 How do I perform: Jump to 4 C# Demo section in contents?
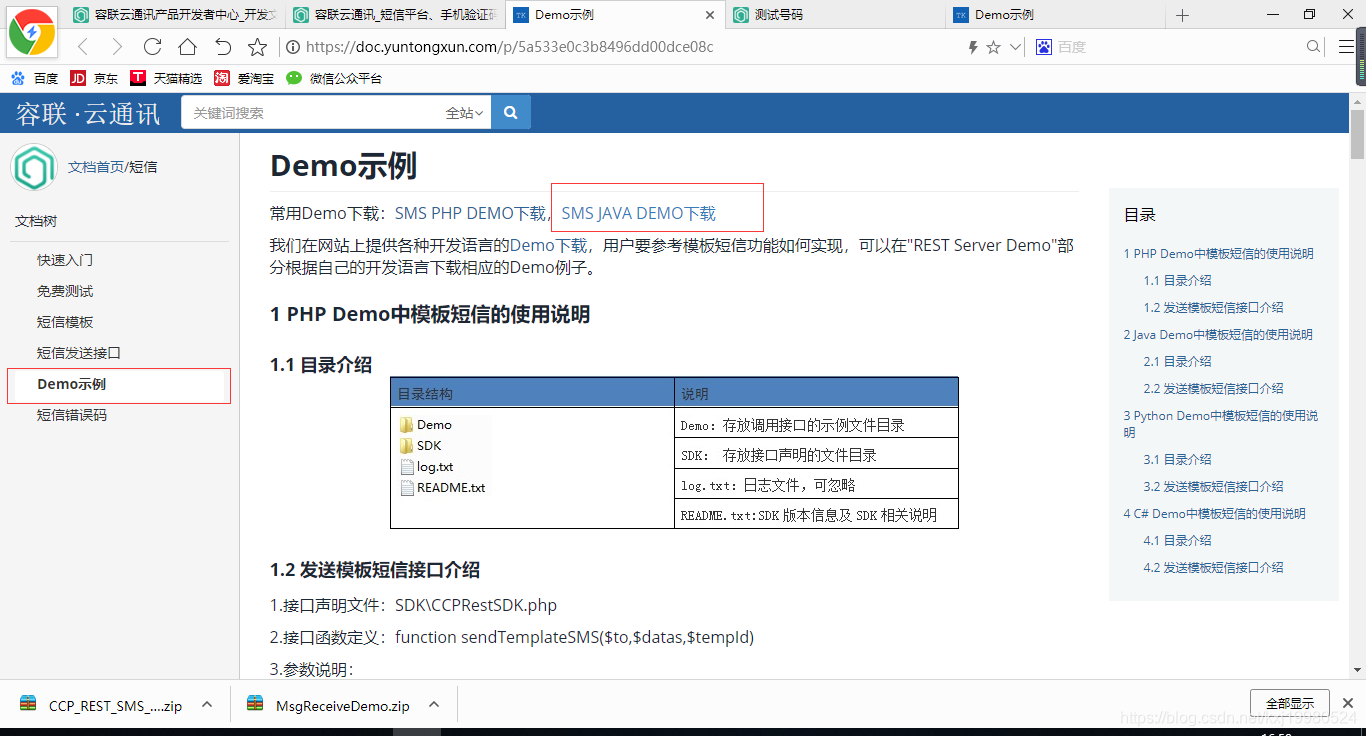click(1214, 514)
